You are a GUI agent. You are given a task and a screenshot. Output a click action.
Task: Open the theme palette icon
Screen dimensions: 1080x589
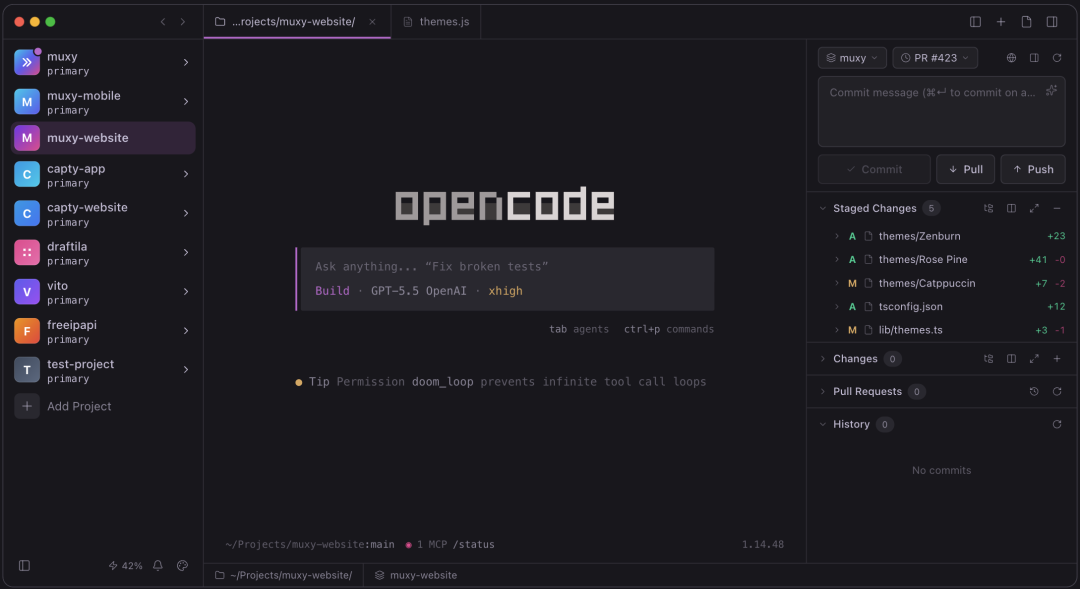click(x=182, y=566)
